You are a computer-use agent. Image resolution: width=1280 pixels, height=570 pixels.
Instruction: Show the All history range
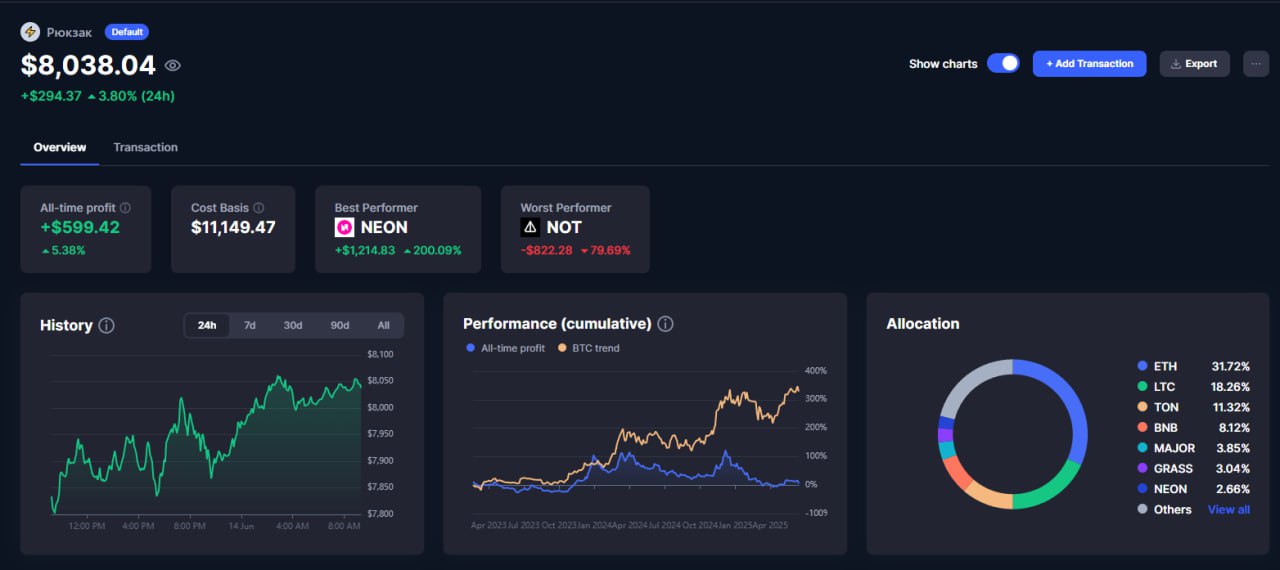coord(383,325)
